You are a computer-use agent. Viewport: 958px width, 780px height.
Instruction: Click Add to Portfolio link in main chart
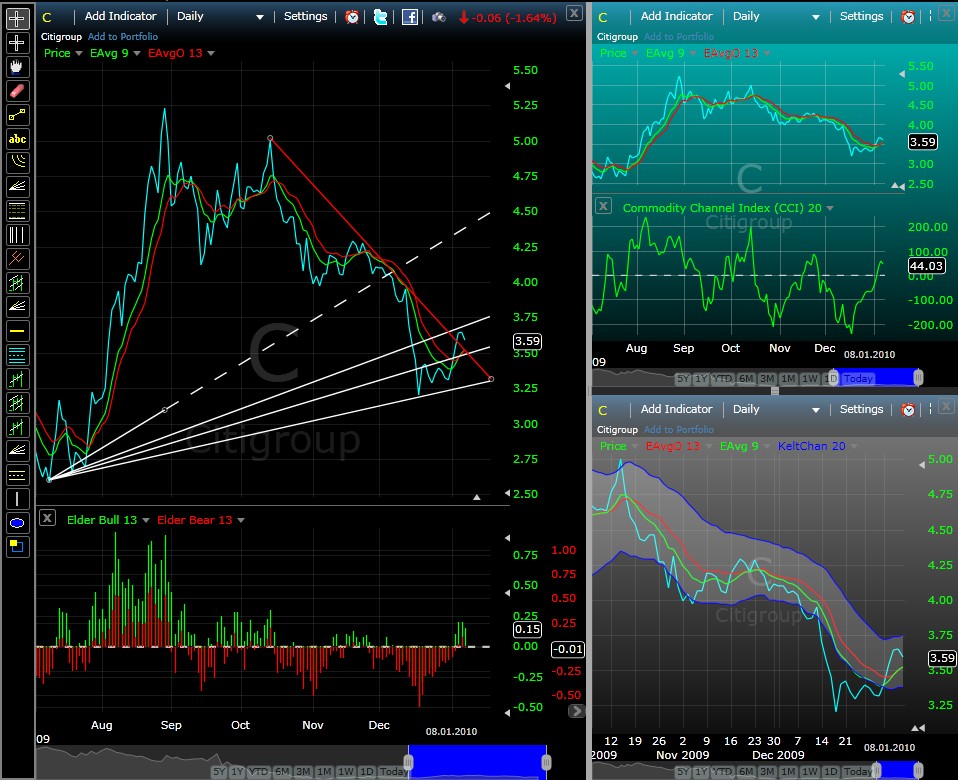coord(123,37)
